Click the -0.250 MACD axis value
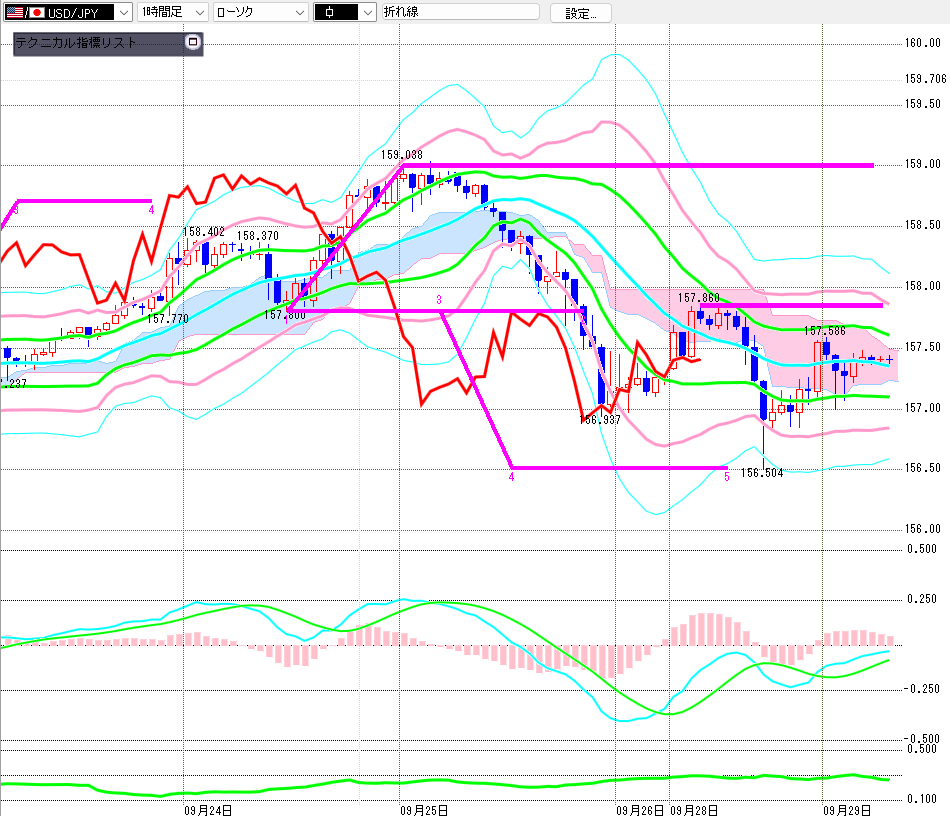This screenshot has width=950, height=816. tap(922, 689)
